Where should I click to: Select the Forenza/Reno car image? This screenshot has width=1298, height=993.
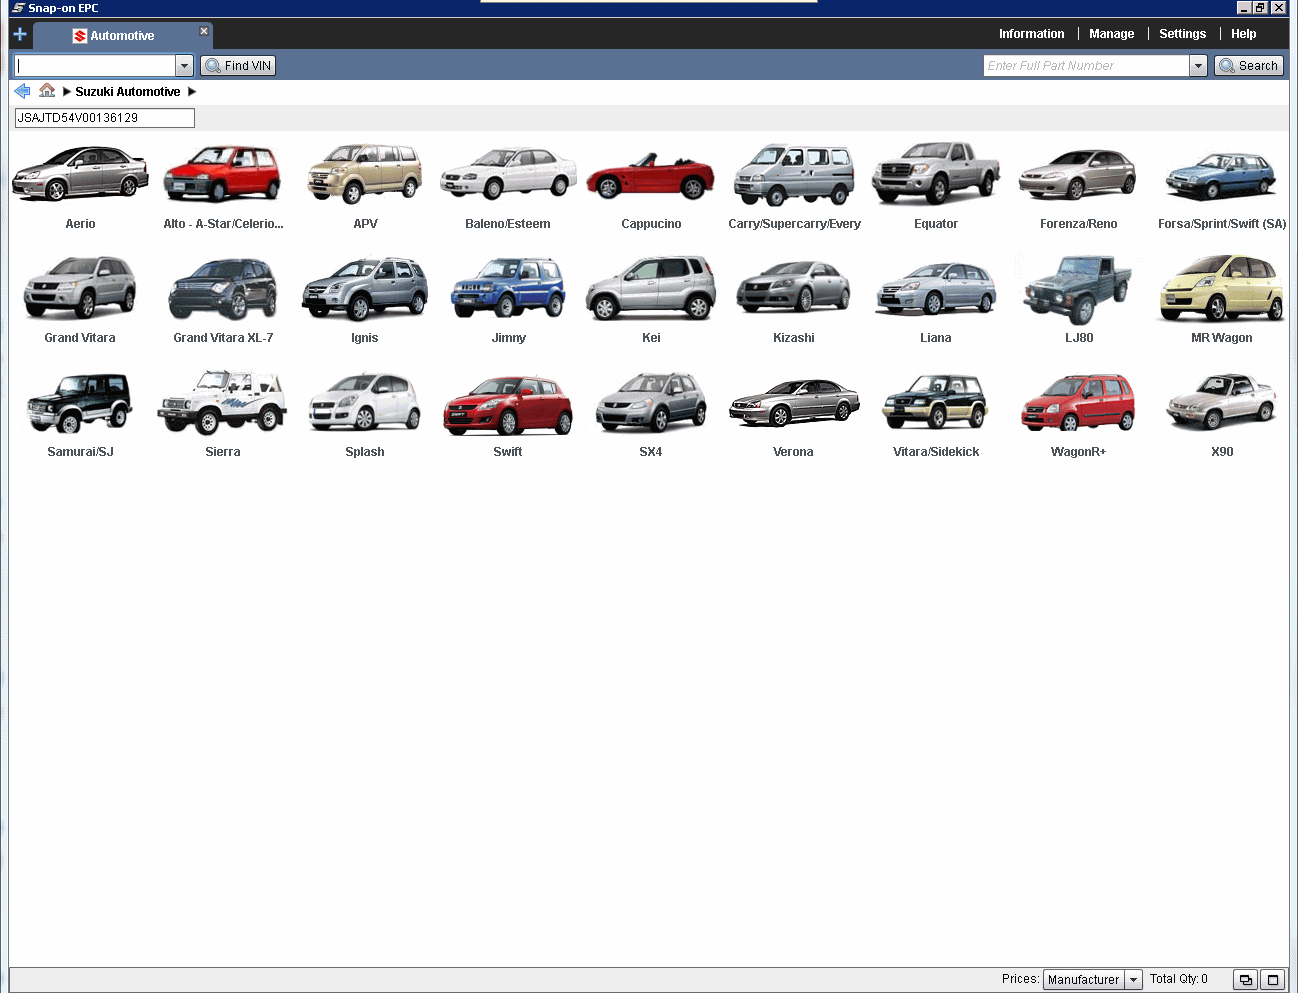click(x=1078, y=174)
